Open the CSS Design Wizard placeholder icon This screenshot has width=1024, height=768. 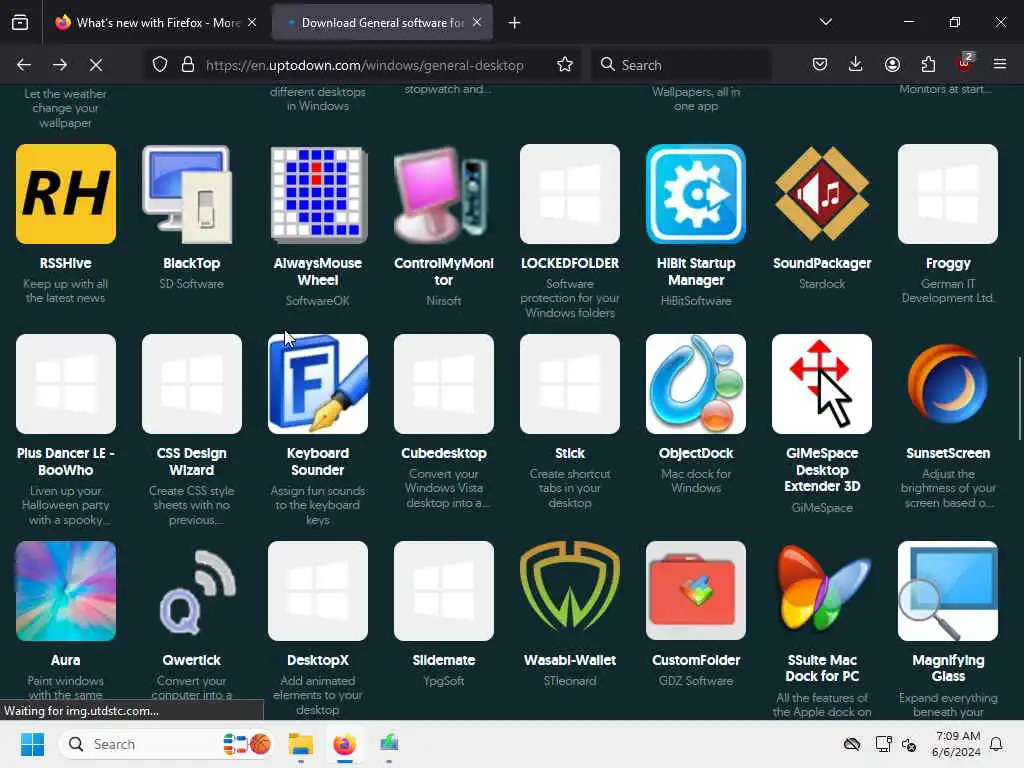click(191, 384)
